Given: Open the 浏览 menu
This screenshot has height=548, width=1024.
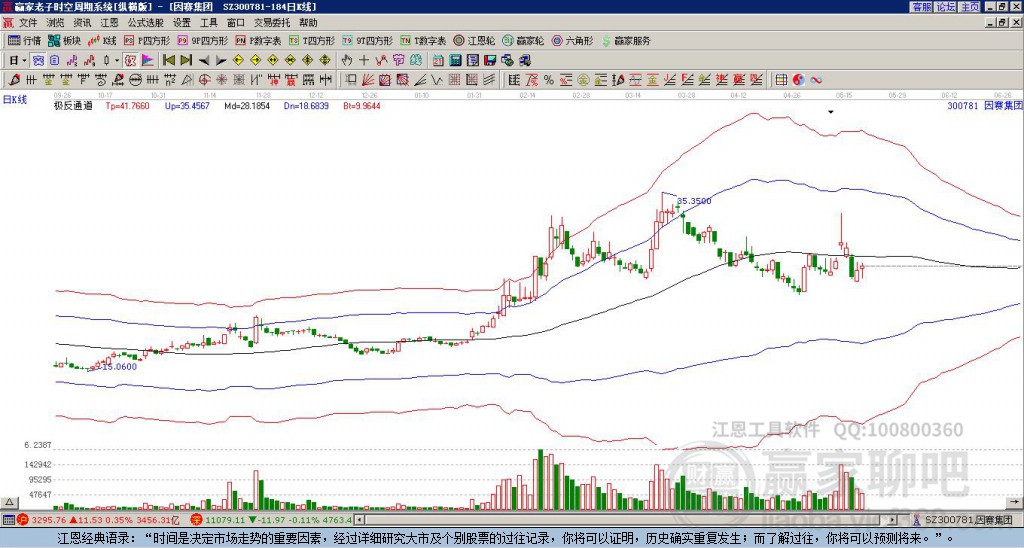Looking at the screenshot, I should (56, 23).
